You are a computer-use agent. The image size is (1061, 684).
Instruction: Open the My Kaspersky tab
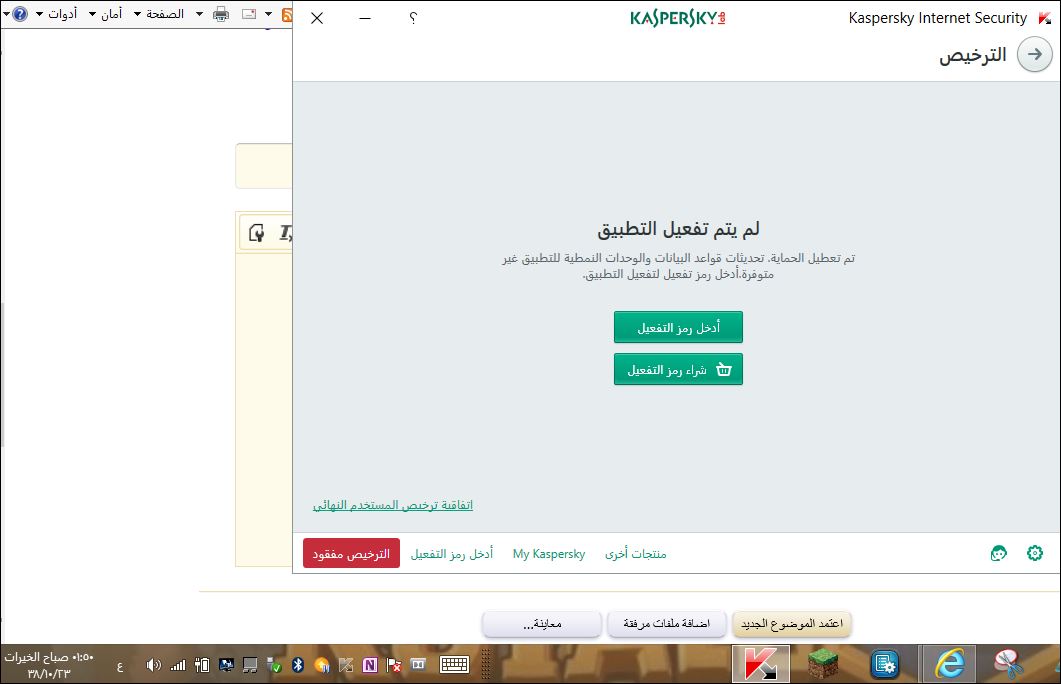click(549, 554)
